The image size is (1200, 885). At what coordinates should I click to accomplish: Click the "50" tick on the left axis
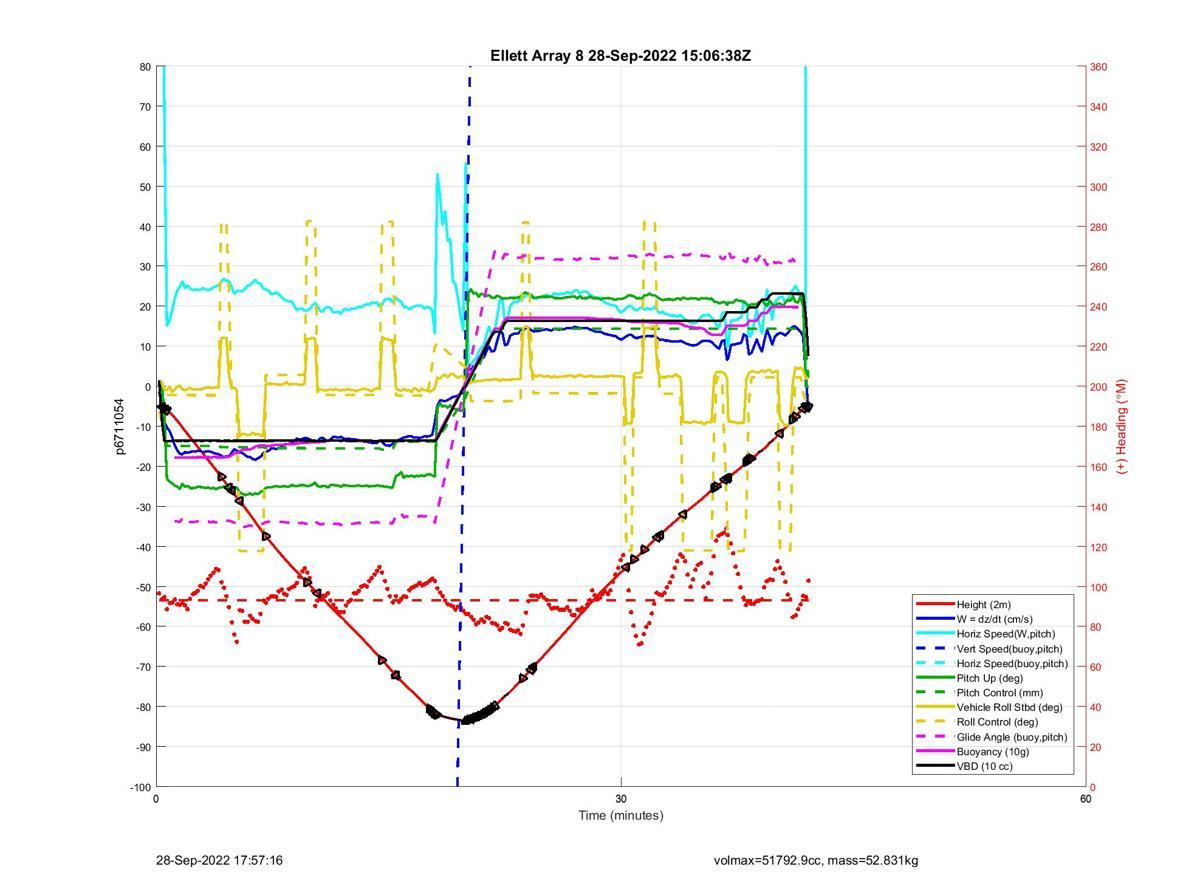pos(145,187)
